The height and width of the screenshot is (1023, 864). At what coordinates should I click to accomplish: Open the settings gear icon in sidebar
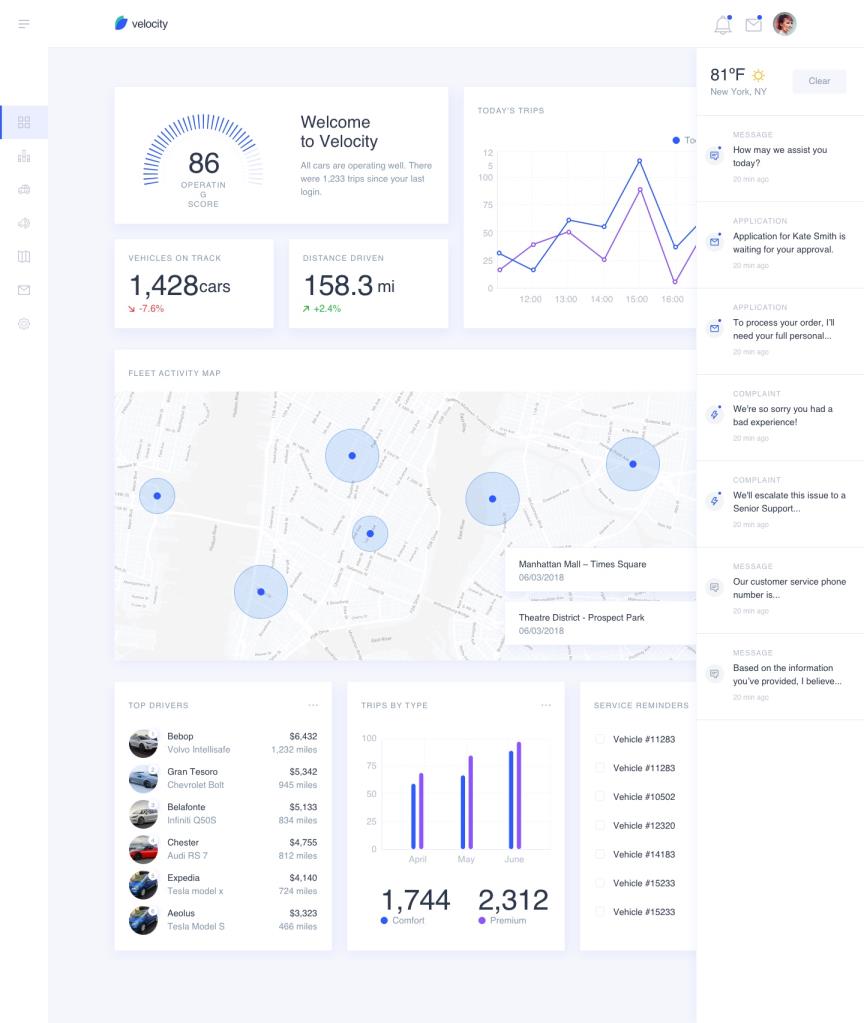24,324
